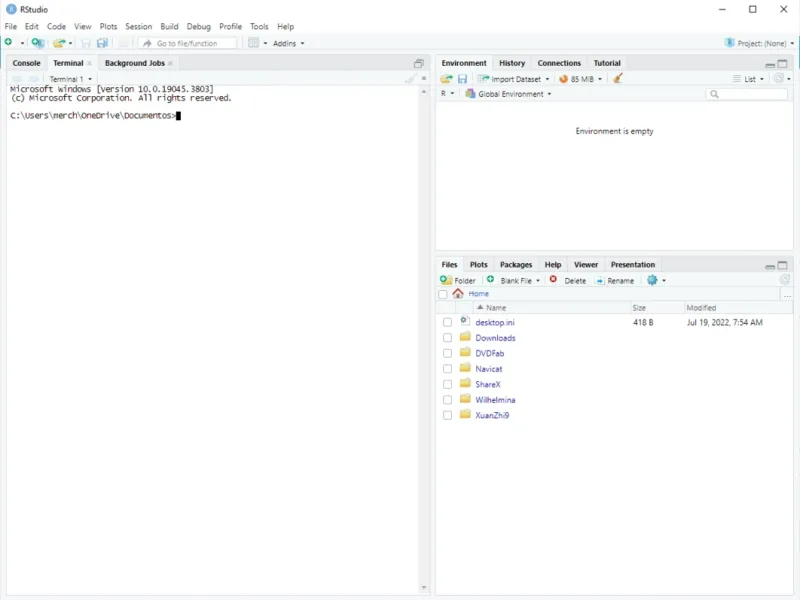Open the Project (None) dropdown
The height and width of the screenshot is (600, 800).
click(x=760, y=43)
